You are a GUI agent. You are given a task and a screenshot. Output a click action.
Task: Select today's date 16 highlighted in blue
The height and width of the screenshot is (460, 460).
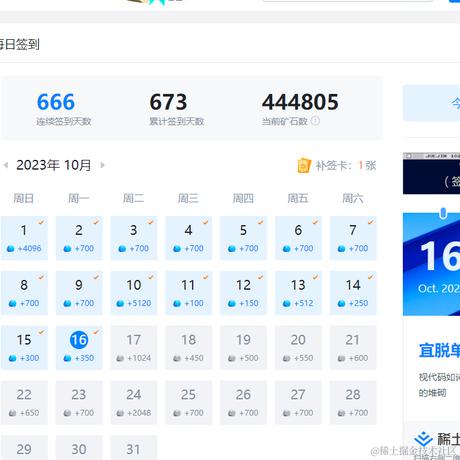79,348
